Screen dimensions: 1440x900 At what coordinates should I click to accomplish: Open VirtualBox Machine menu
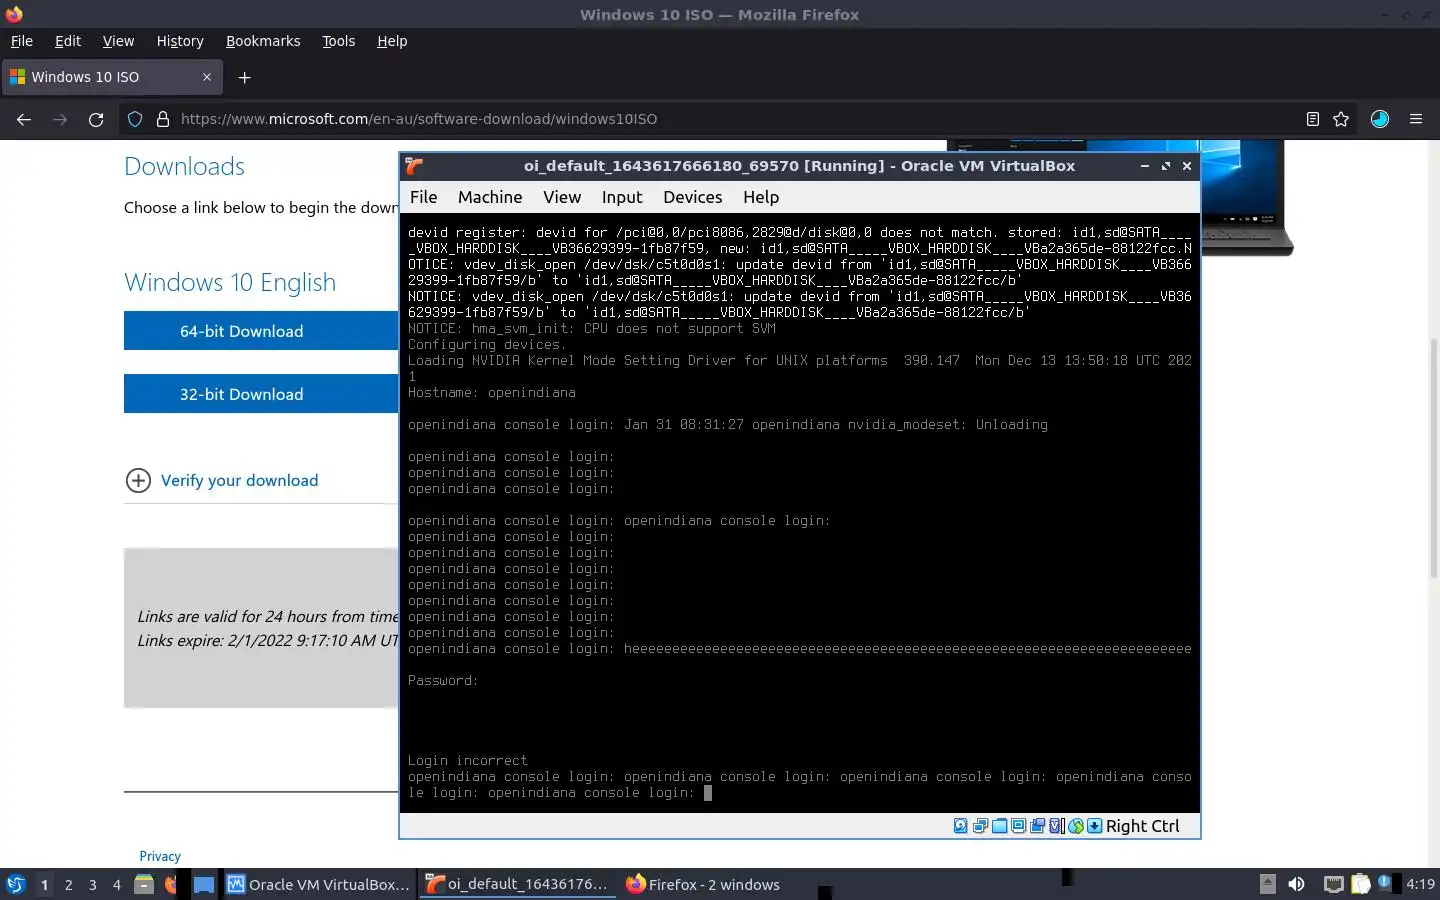coord(490,197)
